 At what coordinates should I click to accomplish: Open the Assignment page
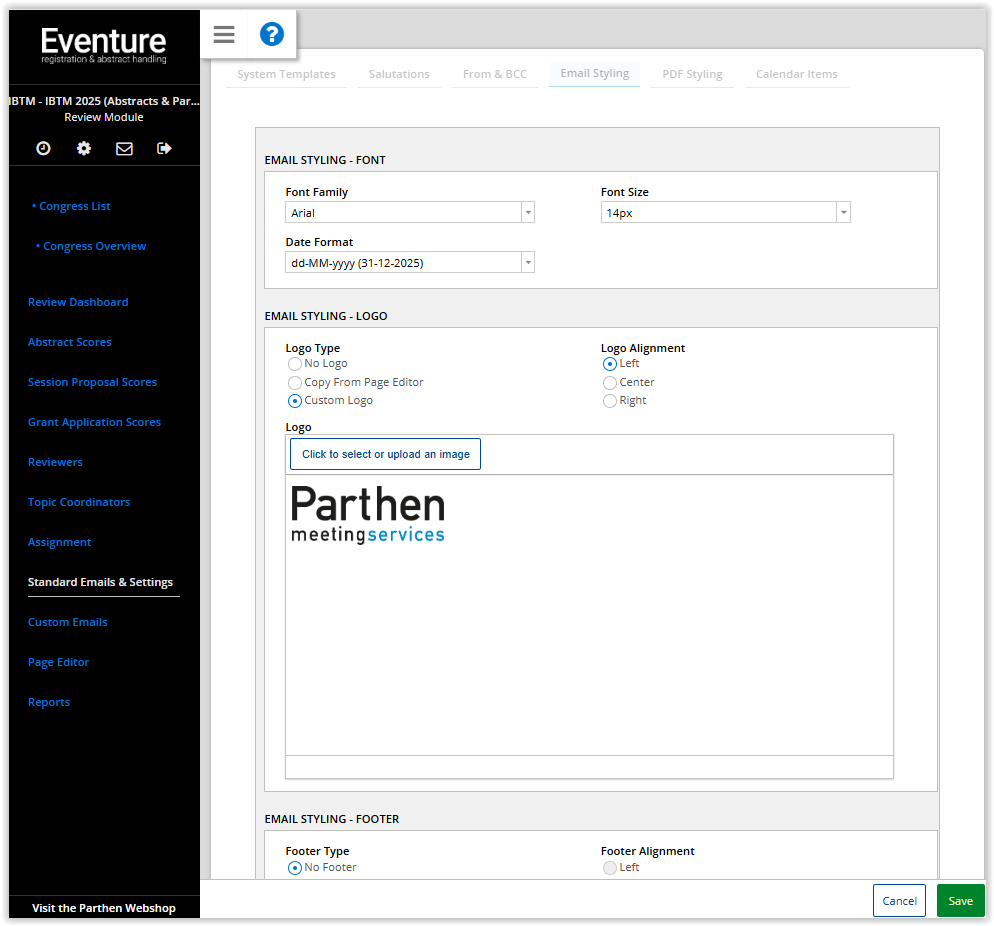tap(60, 543)
